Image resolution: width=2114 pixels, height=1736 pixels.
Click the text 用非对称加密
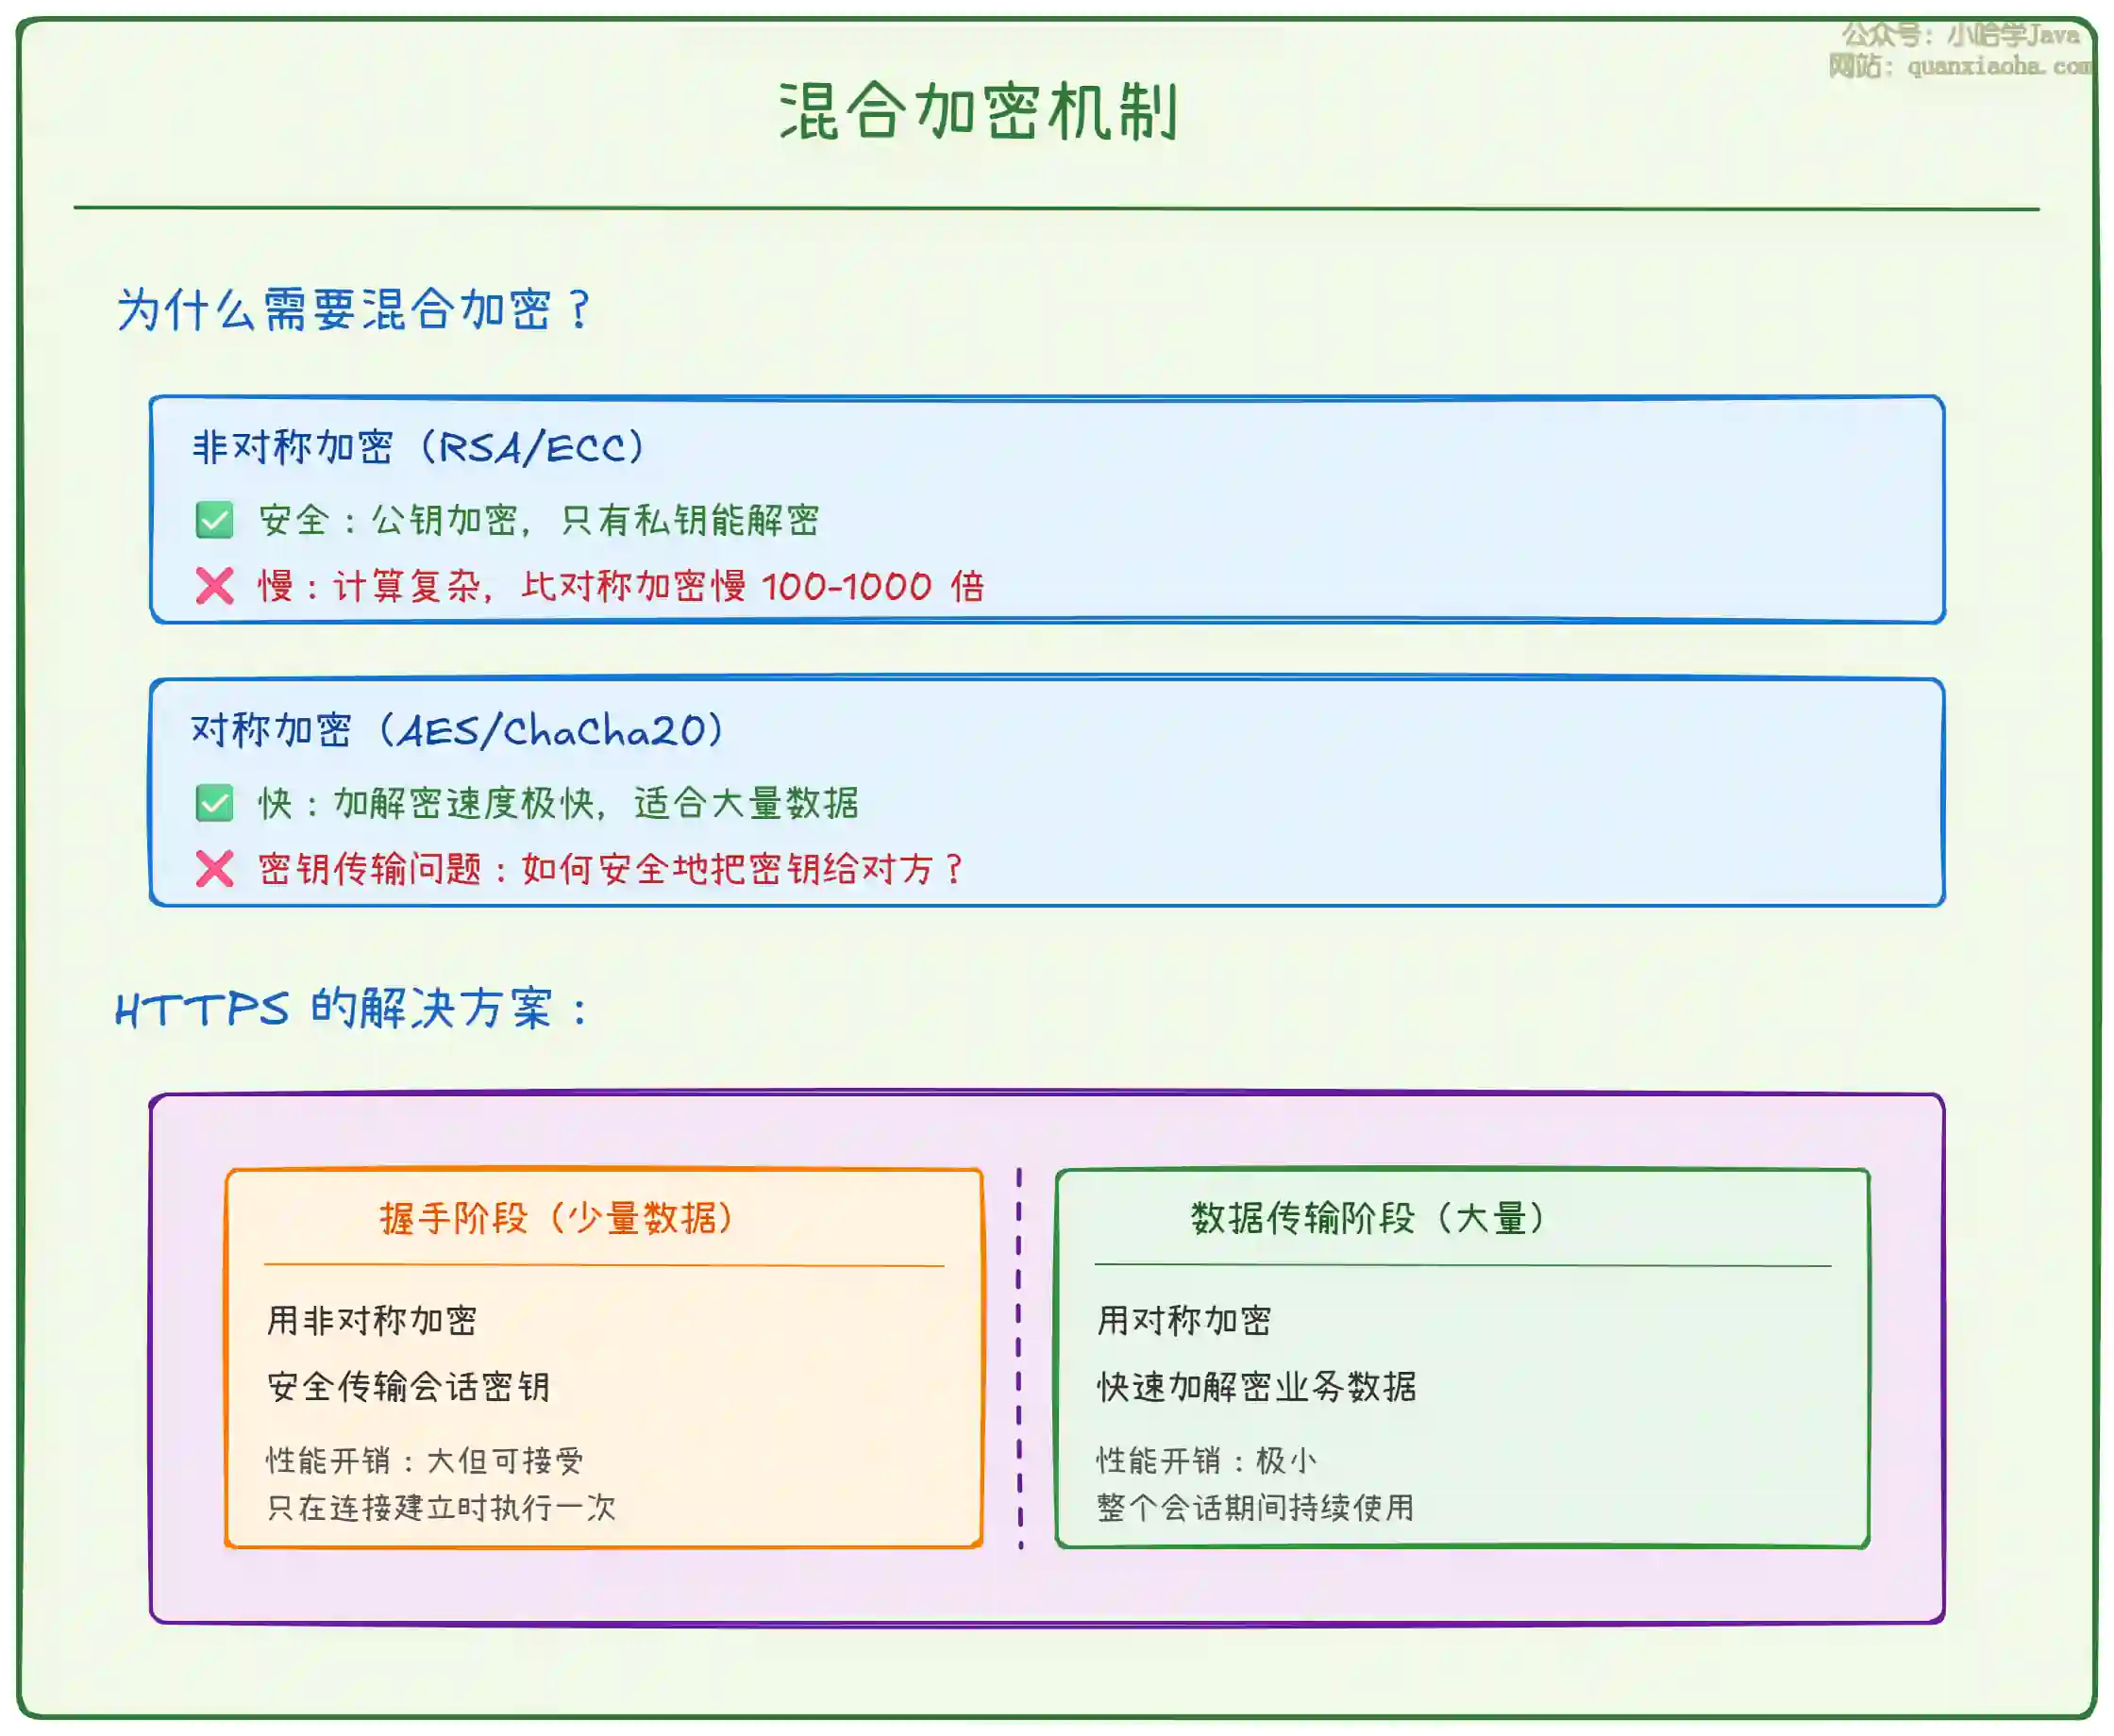click(372, 1321)
